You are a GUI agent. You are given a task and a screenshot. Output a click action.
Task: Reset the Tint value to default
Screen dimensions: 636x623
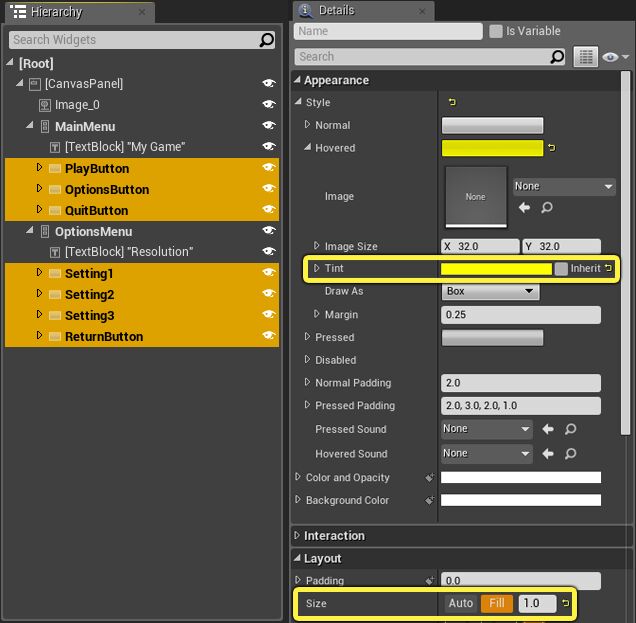click(608, 268)
